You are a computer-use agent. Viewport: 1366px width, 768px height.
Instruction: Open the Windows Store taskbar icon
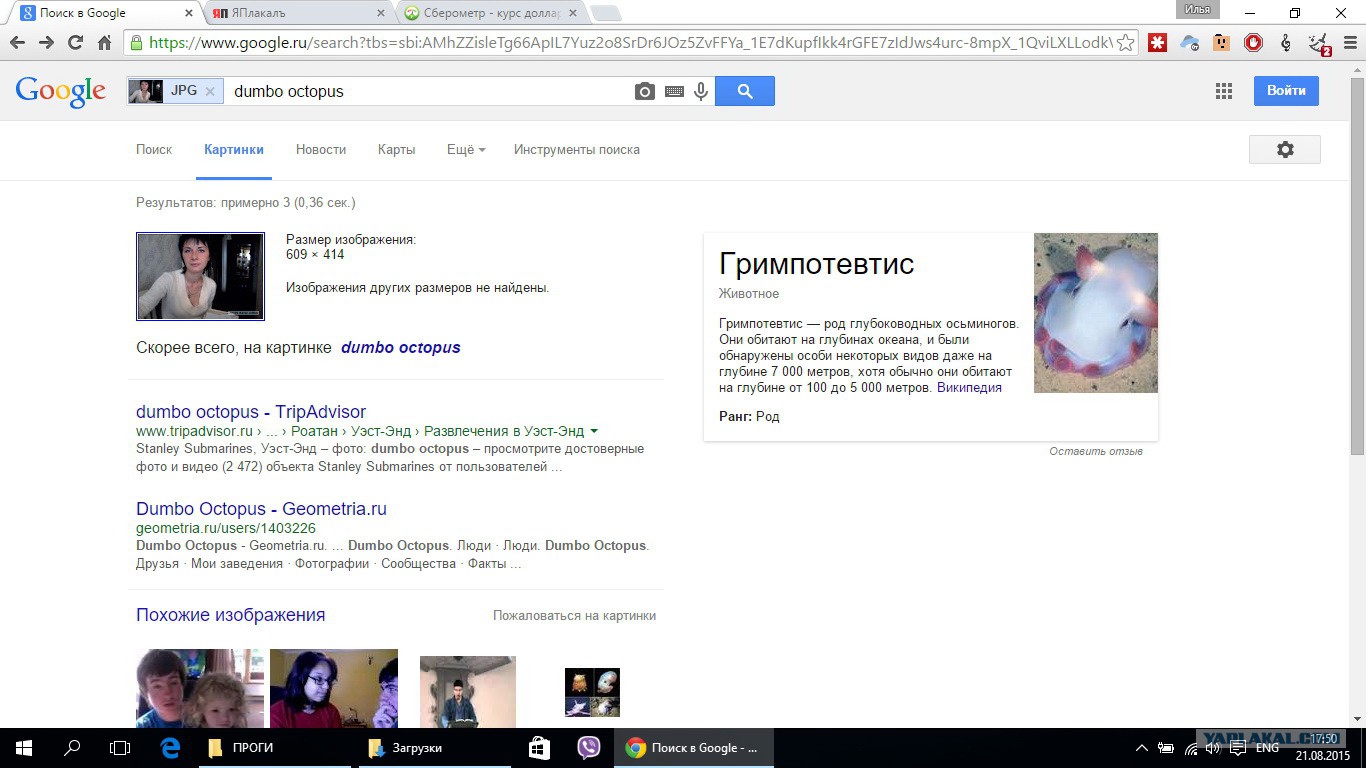(x=539, y=748)
